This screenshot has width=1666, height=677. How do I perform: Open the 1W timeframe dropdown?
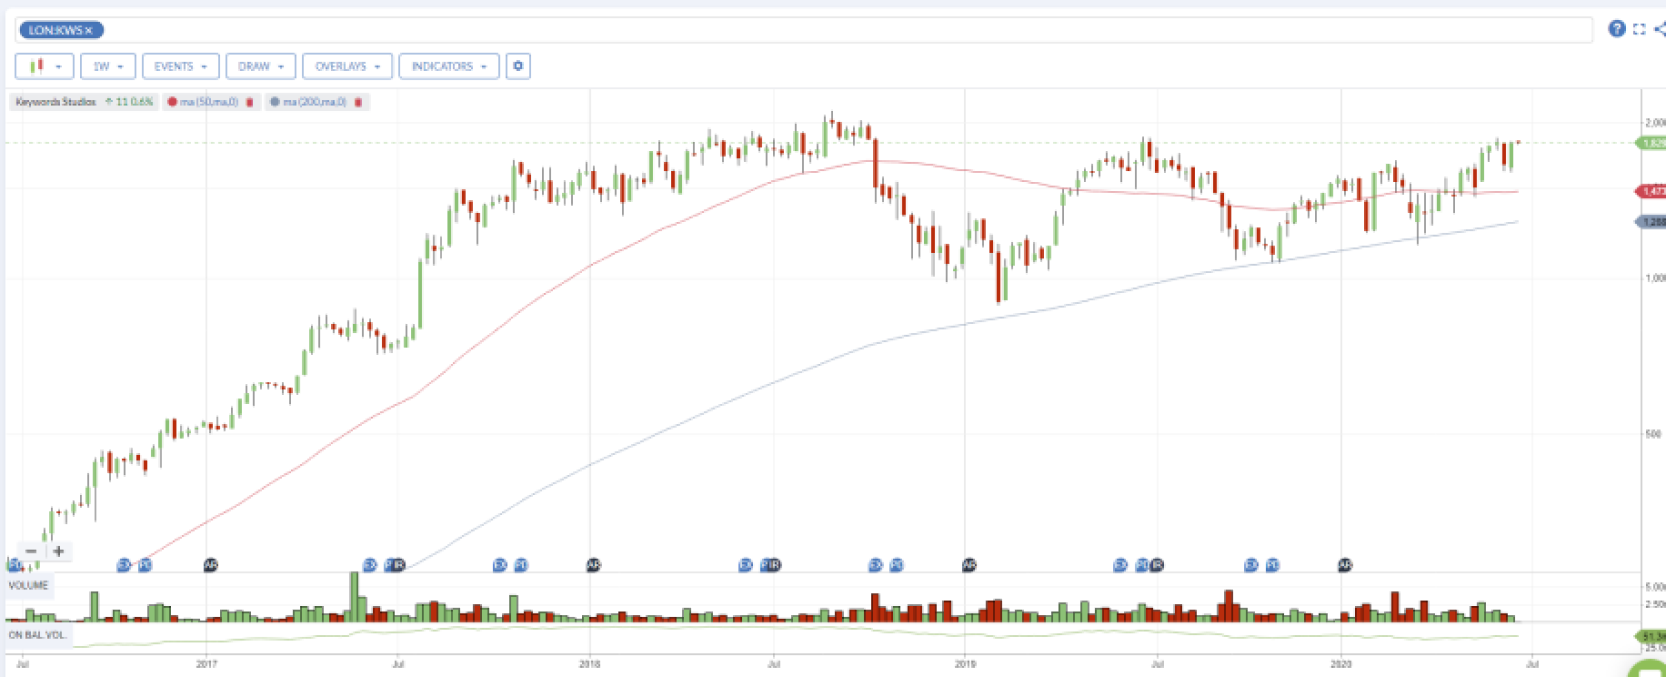pos(108,66)
